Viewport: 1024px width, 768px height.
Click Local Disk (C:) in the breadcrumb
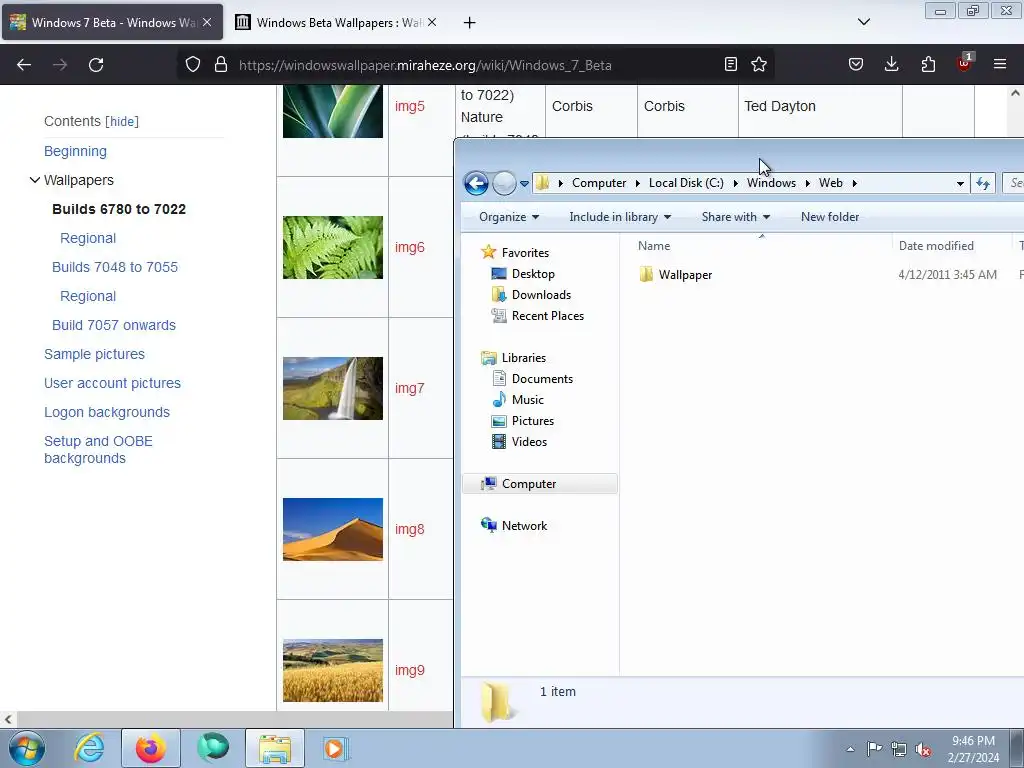tap(686, 183)
